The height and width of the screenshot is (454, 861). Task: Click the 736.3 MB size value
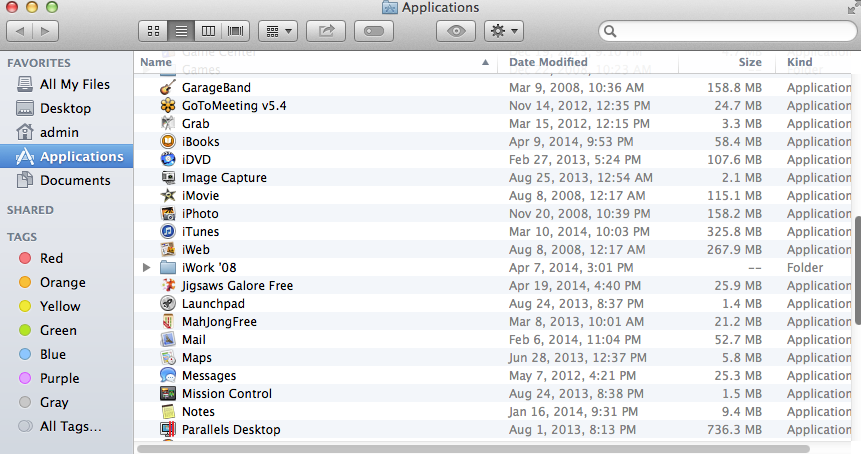pyautogui.click(x=734, y=430)
